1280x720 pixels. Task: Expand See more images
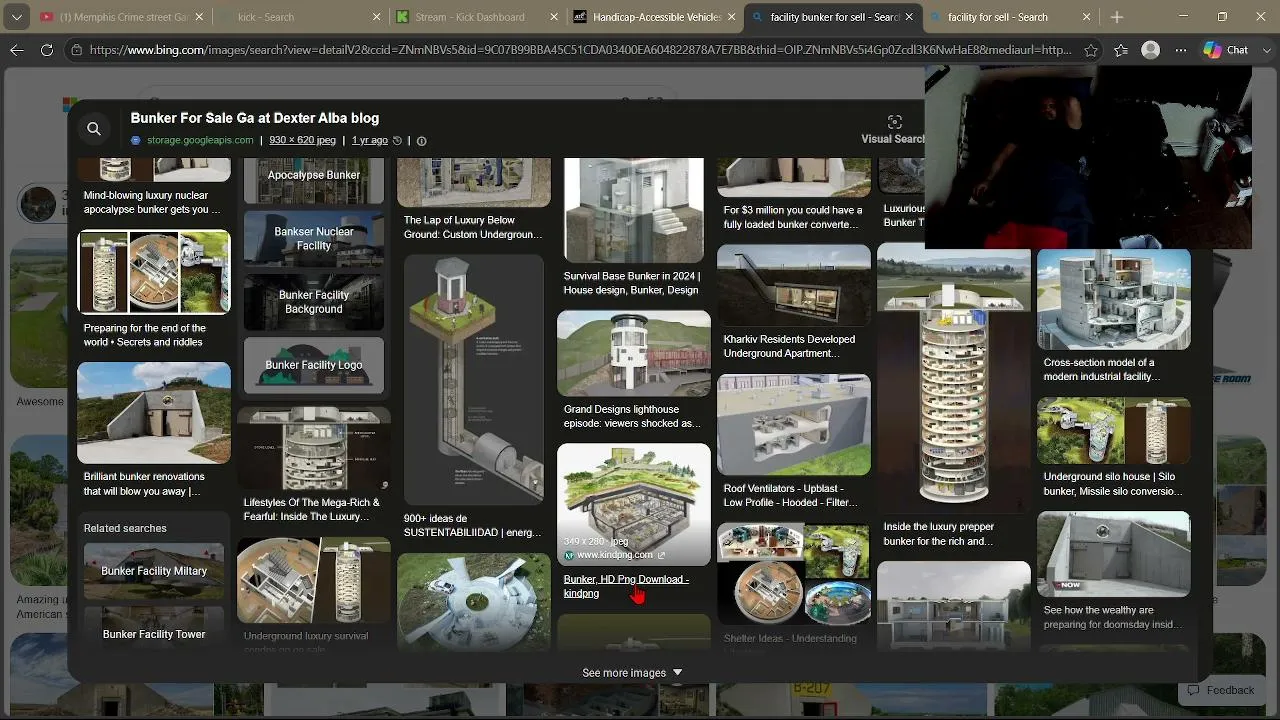[x=632, y=673]
